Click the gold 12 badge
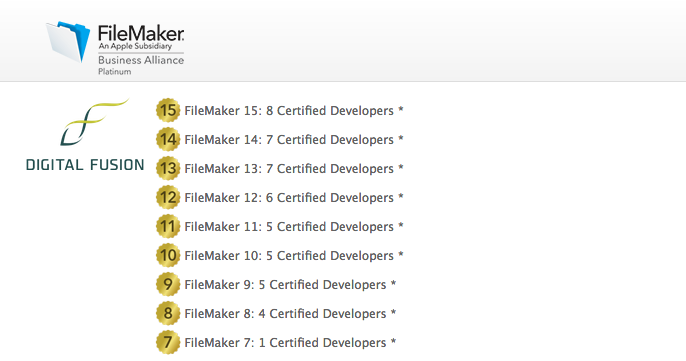Image resolution: width=686 pixels, height=361 pixels. [168, 197]
